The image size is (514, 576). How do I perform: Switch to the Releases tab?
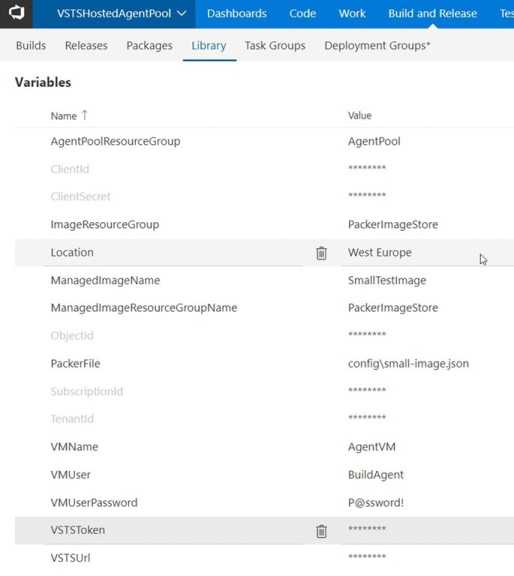click(86, 46)
